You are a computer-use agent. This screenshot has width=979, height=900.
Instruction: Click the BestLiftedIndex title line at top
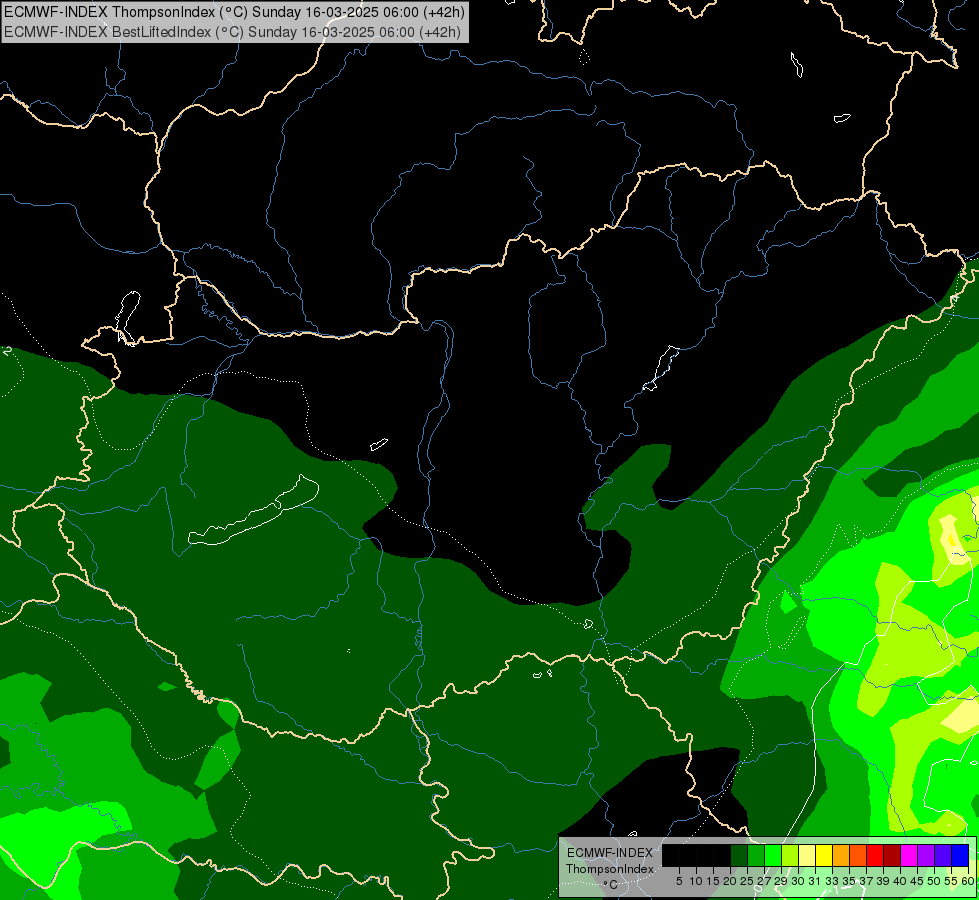[x=232, y=32]
